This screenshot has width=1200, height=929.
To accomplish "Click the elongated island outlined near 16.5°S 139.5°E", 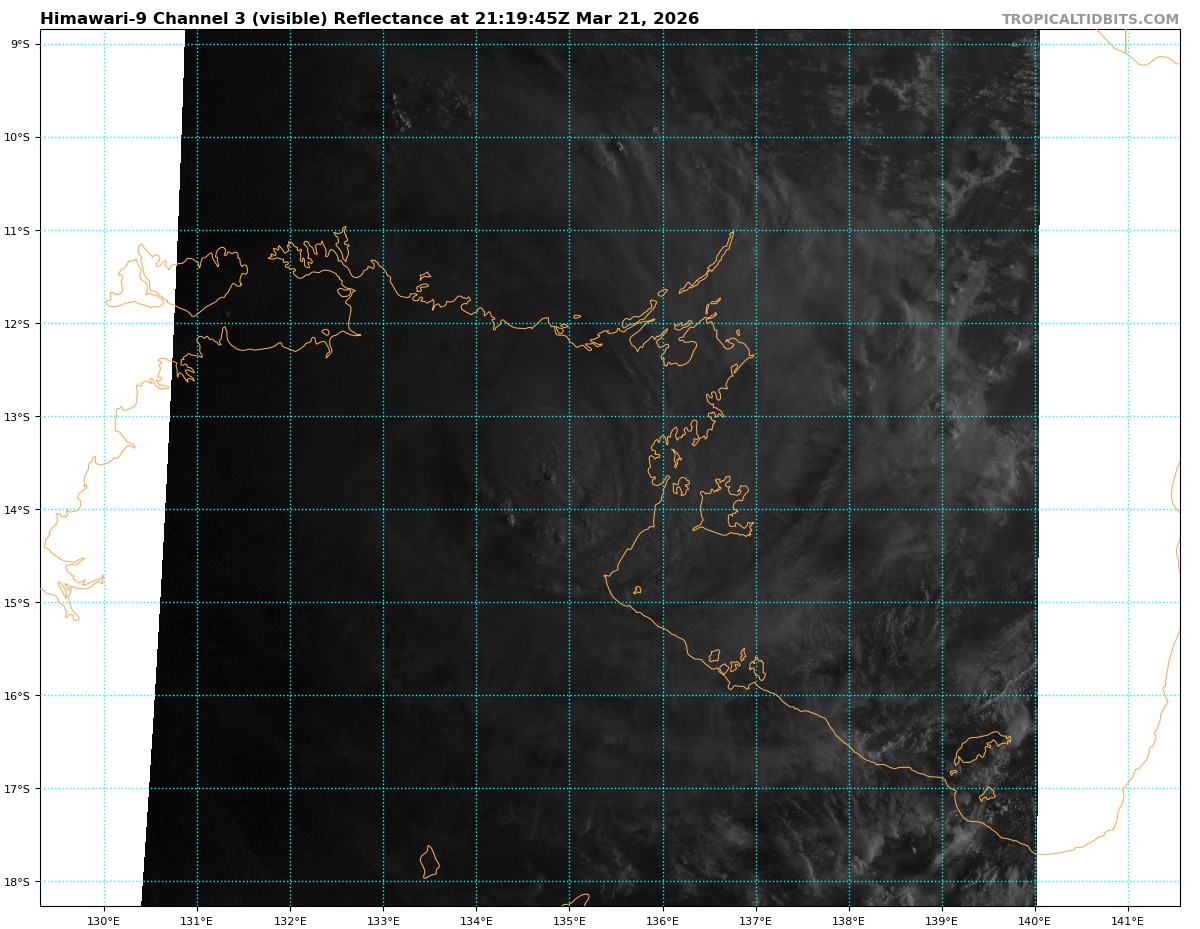I will click(x=982, y=748).
